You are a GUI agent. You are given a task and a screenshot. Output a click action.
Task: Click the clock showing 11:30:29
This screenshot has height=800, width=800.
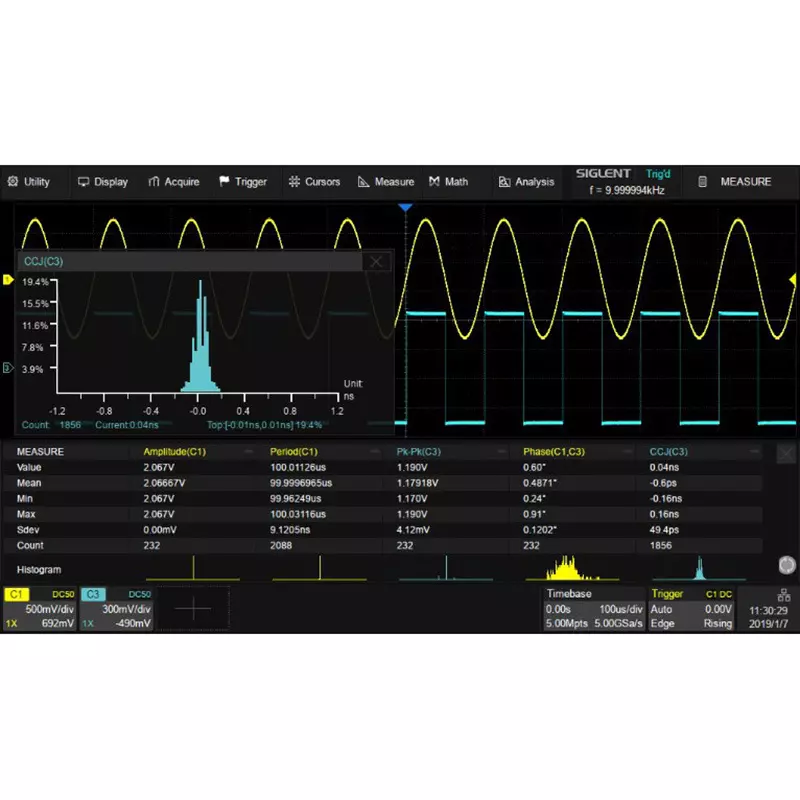coord(768,610)
